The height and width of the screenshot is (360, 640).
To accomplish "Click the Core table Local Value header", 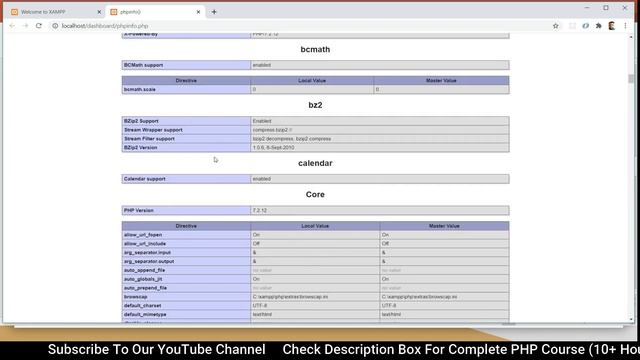I will click(315, 226).
